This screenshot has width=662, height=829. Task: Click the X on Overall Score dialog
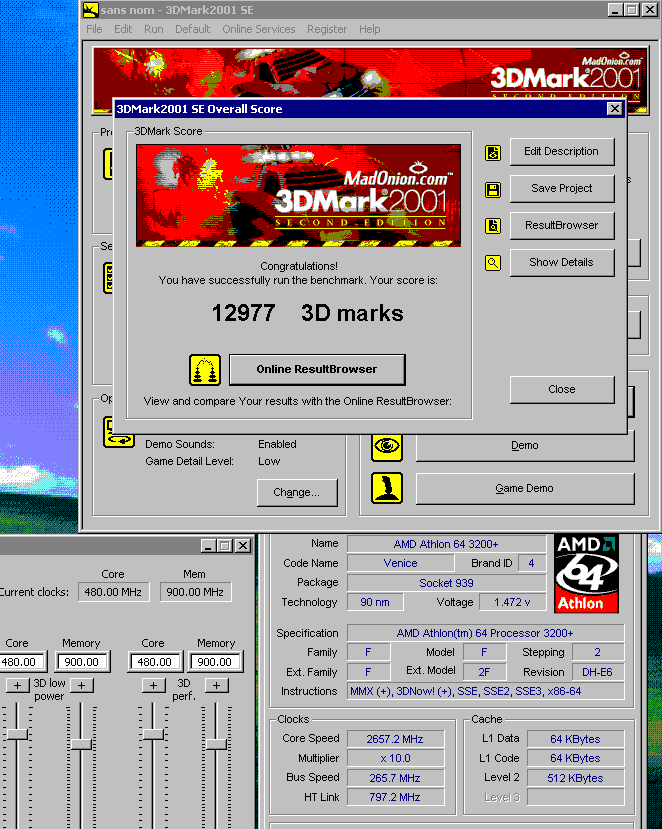click(614, 109)
